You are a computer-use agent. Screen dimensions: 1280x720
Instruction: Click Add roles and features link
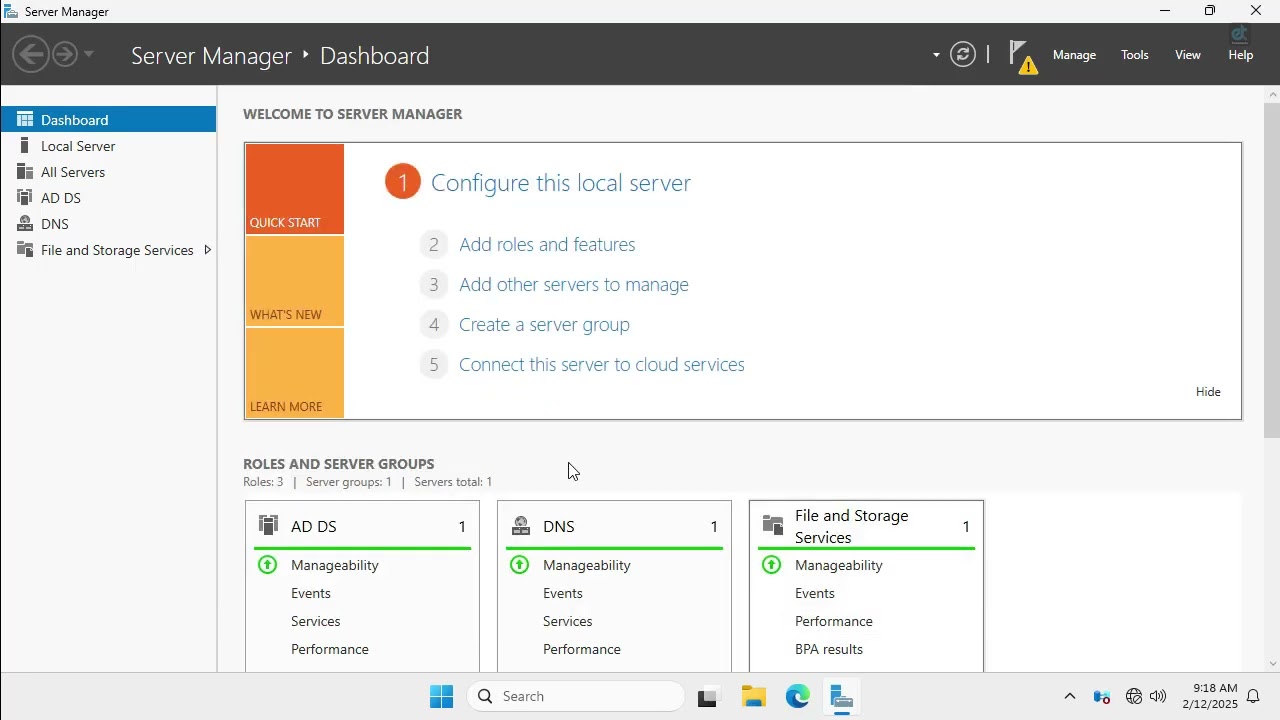(x=547, y=244)
